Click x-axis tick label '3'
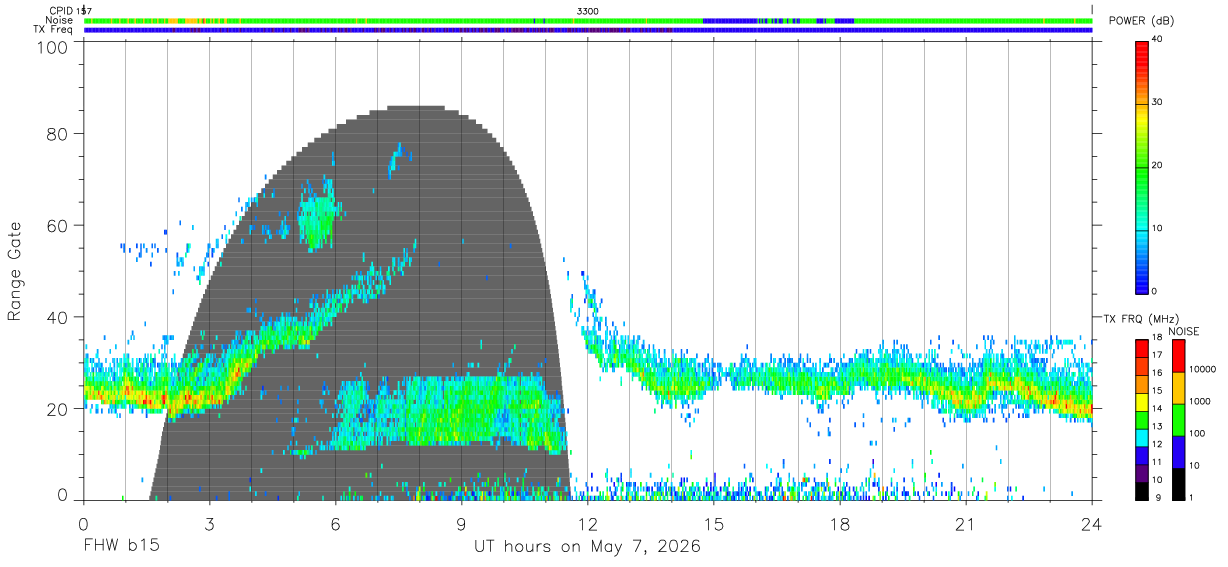 (209, 524)
